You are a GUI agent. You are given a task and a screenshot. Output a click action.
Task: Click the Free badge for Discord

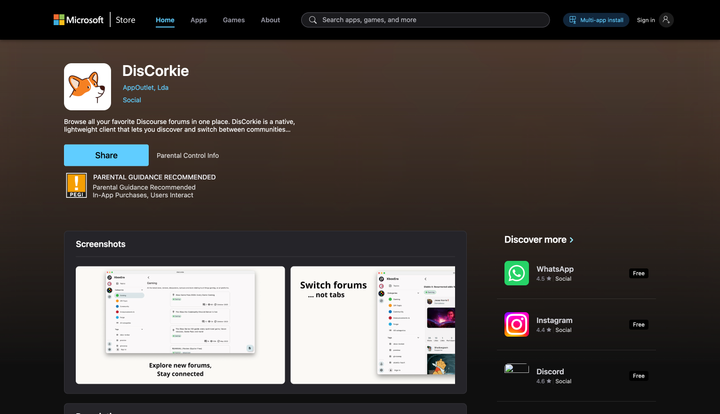(x=638, y=376)
